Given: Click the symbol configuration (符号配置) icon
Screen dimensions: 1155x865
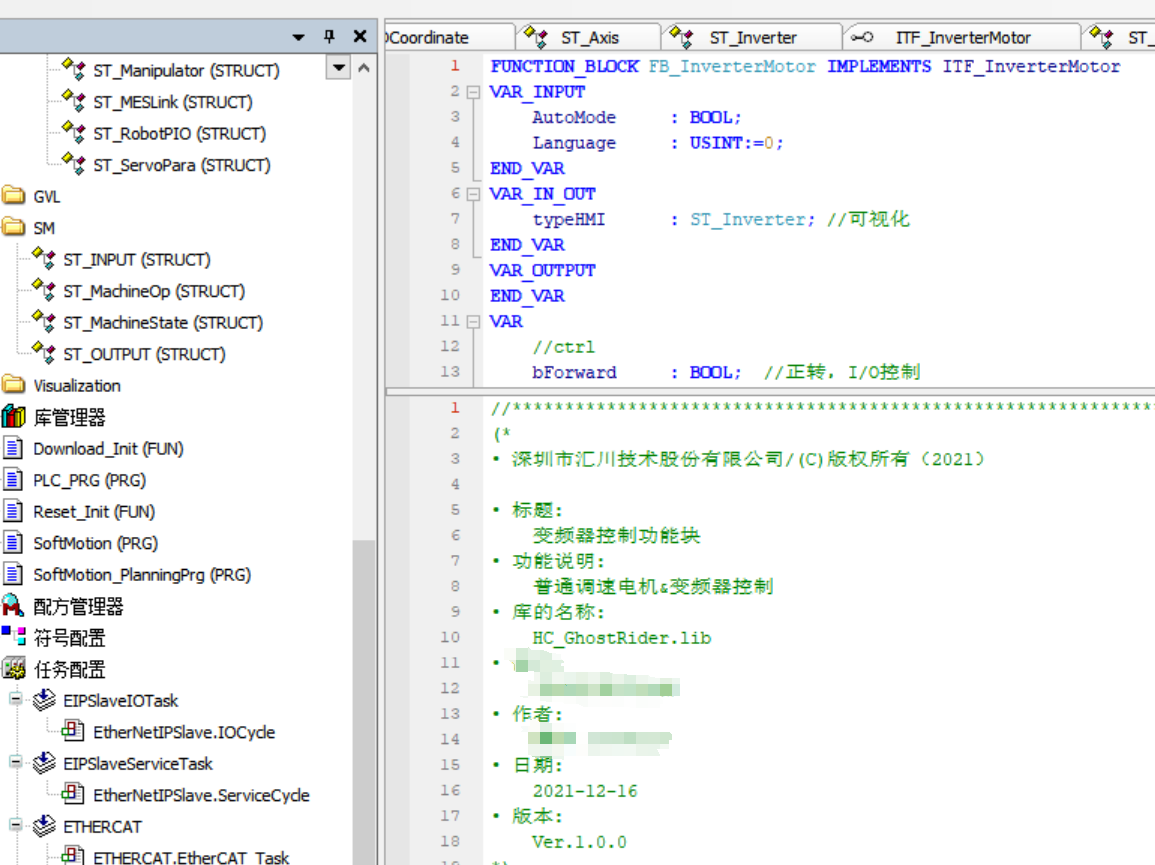Looking at the screenshot, I should point(13,637).
